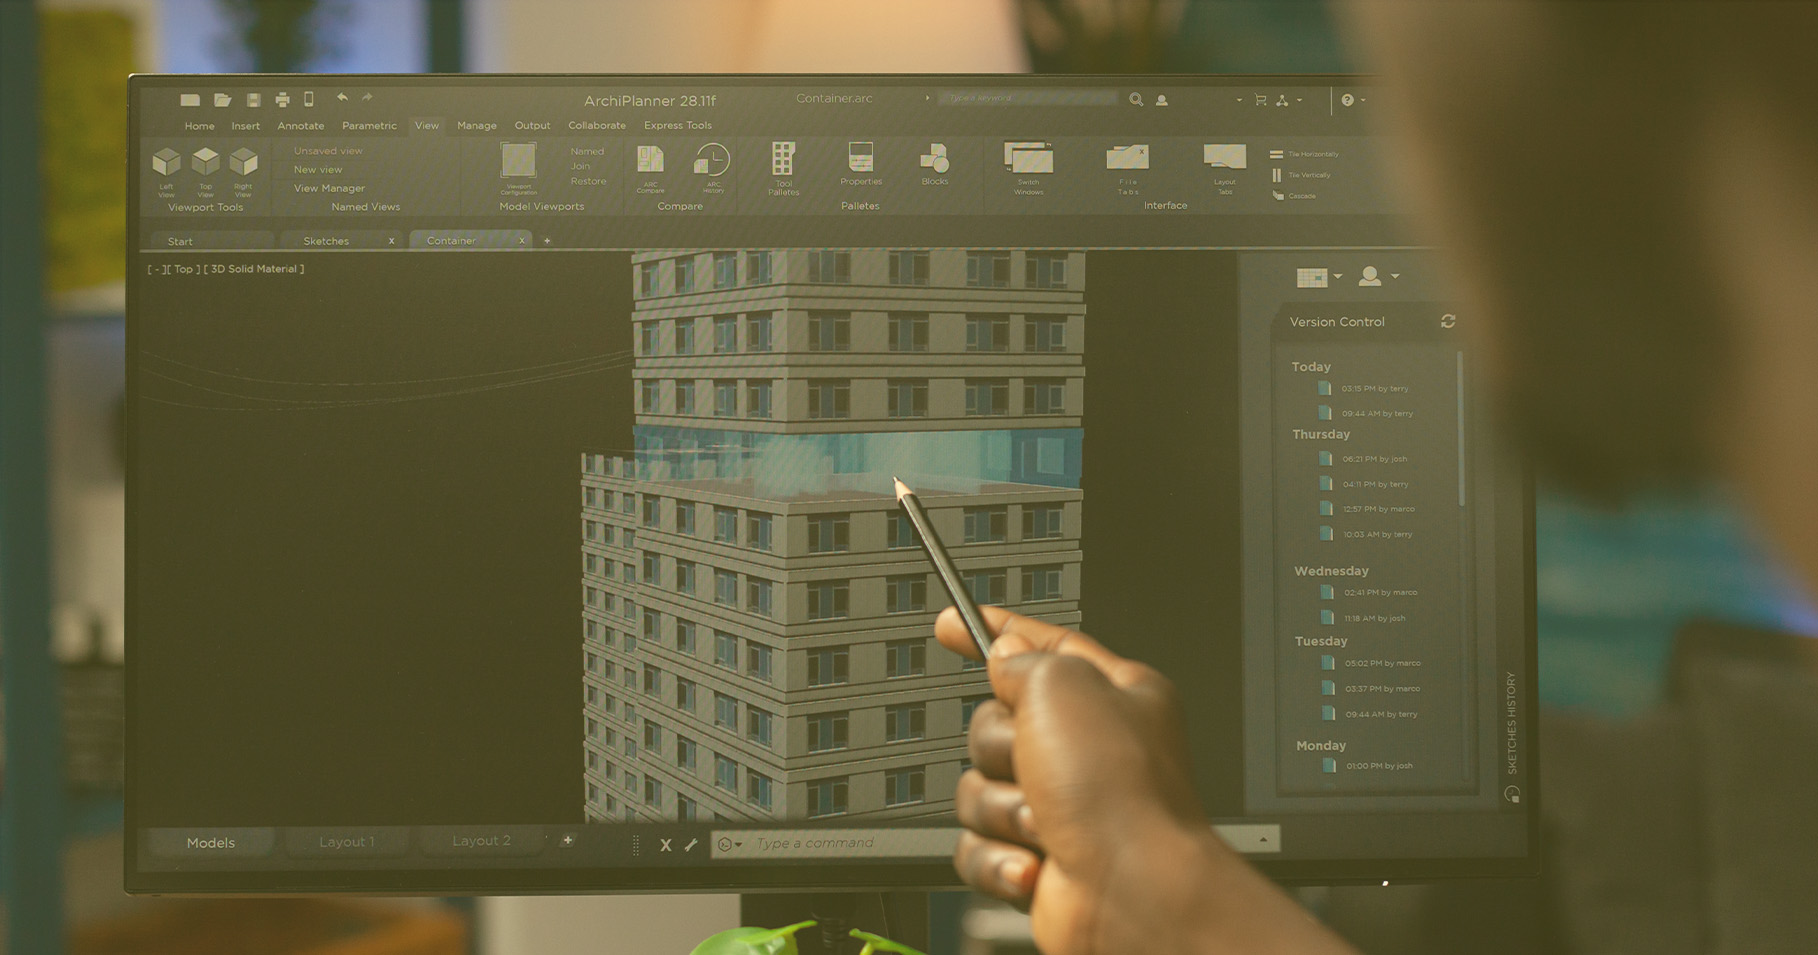1818x955 pixels.
Task: Expand the command line history arrow
Action: pyautogui.click(x=1263, y=840)
